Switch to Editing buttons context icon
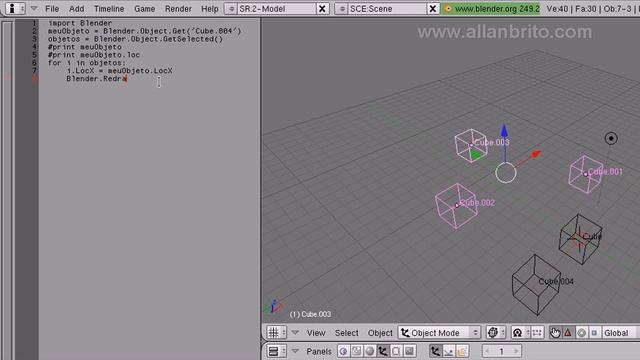This screenshot has height=360, width=640. click(x=396, y=351)
